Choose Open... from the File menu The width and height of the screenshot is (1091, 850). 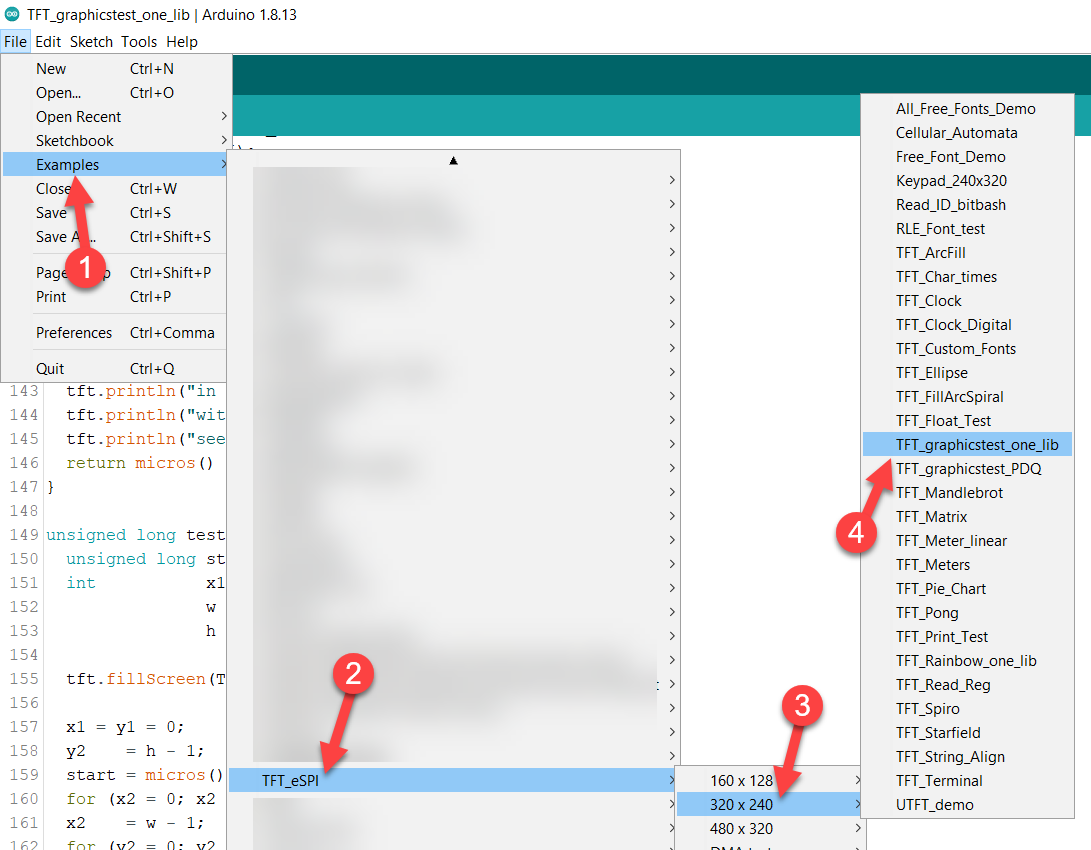(x=115, y=93)
